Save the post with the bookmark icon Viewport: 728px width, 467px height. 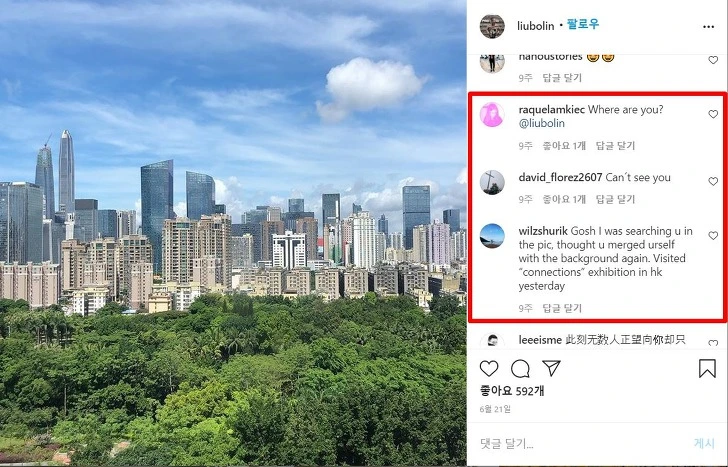coord(707,369)
